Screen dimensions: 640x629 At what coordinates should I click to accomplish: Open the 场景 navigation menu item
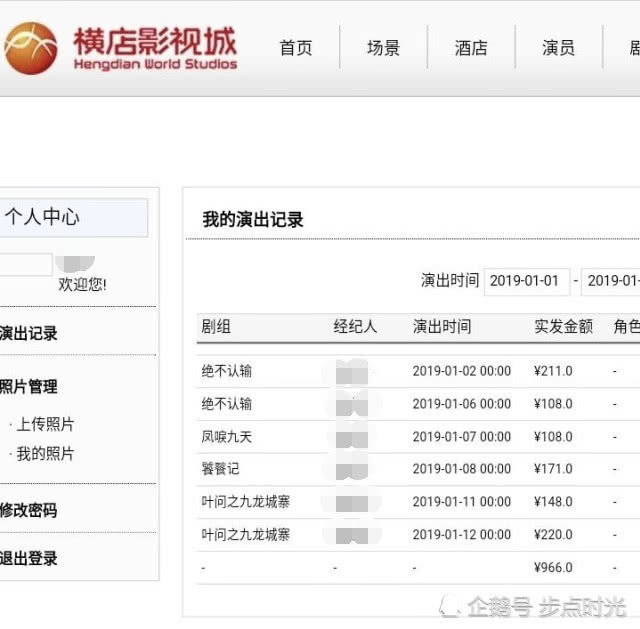pyautogui.click(x=383, y=48)
